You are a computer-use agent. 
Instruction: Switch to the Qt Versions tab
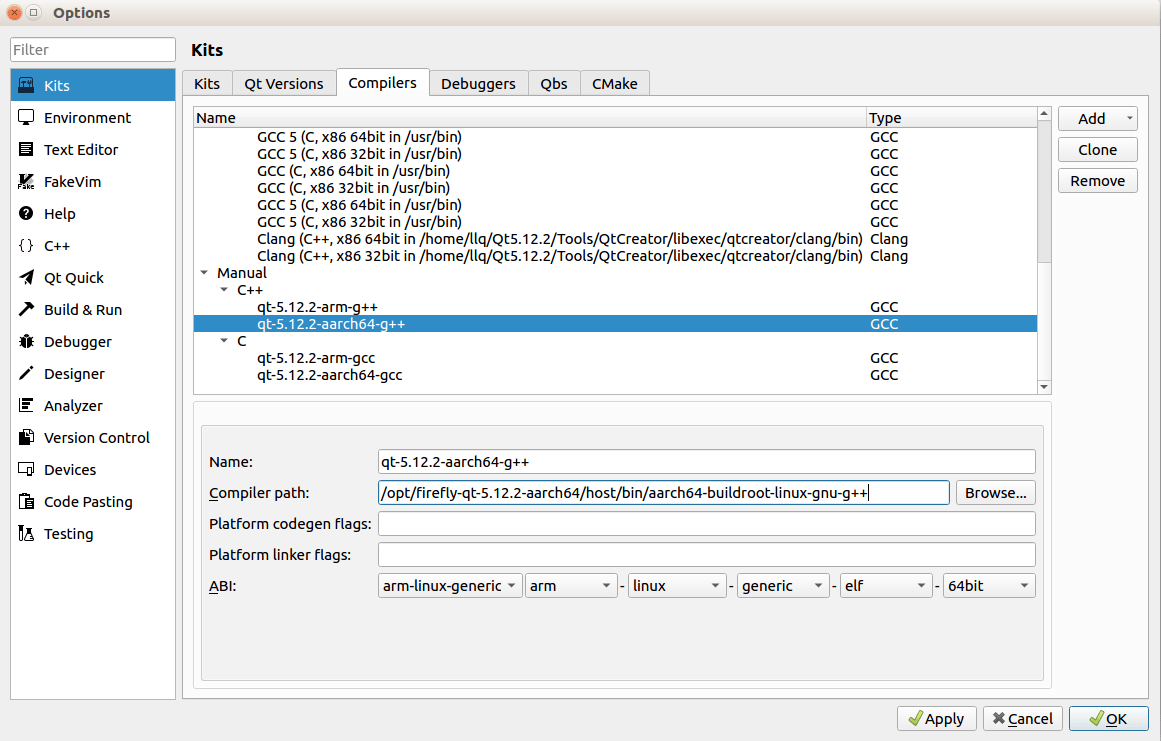coord(284,84)
